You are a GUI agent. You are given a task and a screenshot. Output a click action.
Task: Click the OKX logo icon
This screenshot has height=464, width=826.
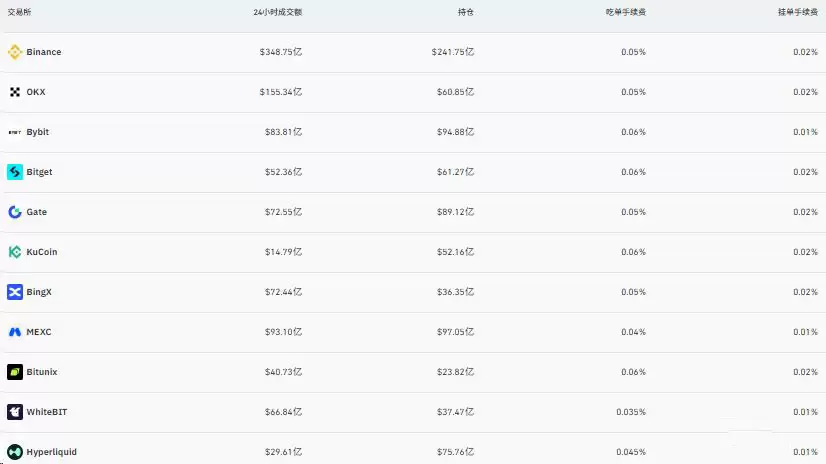pyautogui.click(x=15, y=92)
